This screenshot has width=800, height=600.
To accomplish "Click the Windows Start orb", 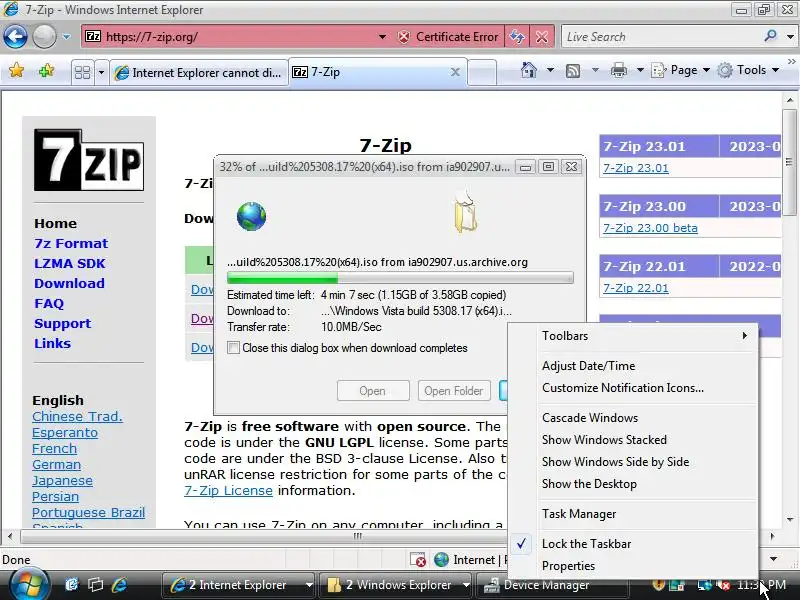I will click(x=29, y=584).
